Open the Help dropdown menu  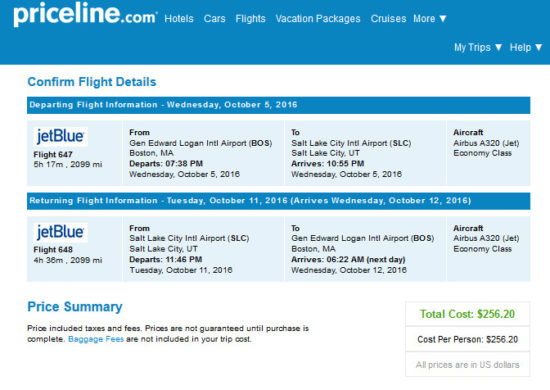[526, 47]
